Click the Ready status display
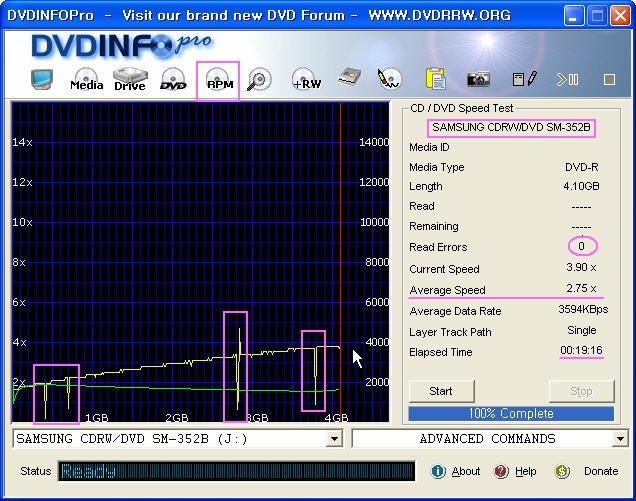 [x=236, y=471]
